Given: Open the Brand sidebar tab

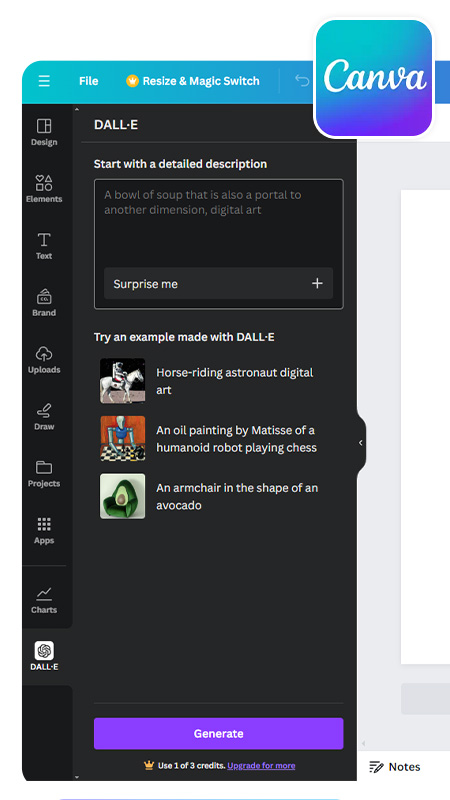Looking at the screenshot, I should [x=44, y=303].
